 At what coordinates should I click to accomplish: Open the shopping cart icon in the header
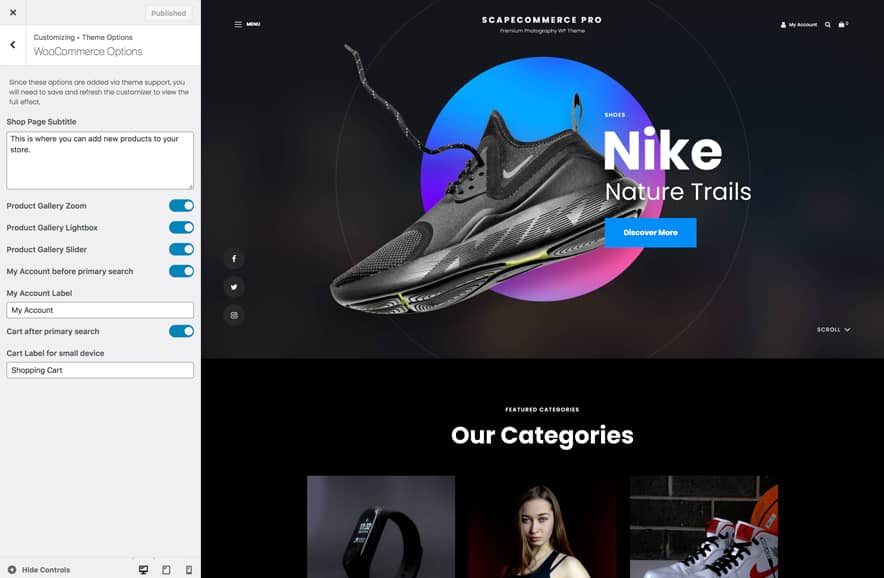coord(843,24)
